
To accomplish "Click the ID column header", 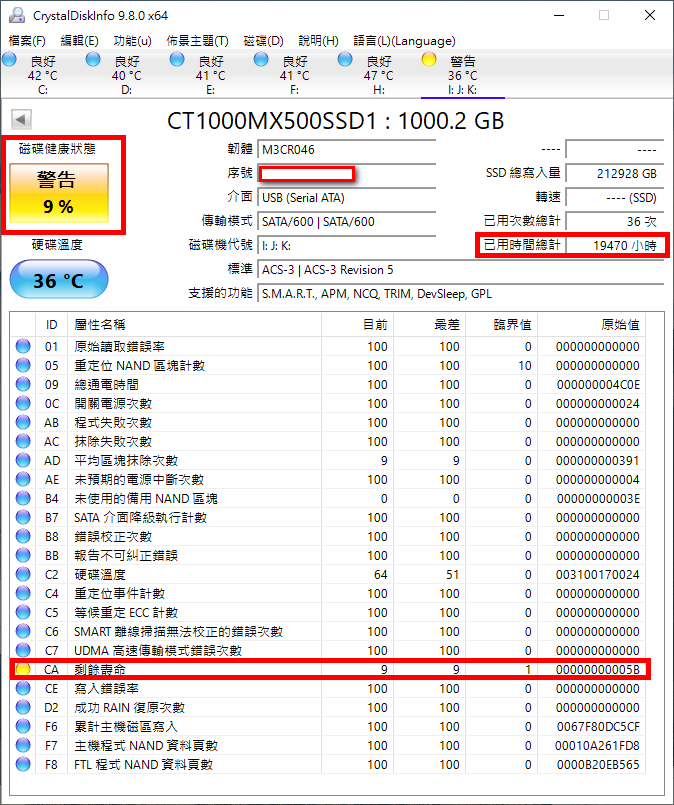I will [51, 324].
